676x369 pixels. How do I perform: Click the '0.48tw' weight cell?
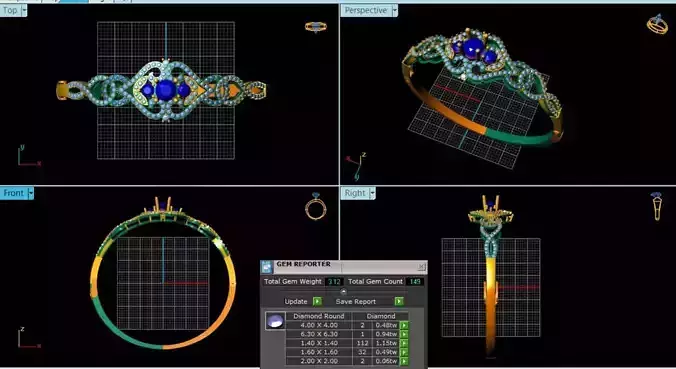coord(386,325)
